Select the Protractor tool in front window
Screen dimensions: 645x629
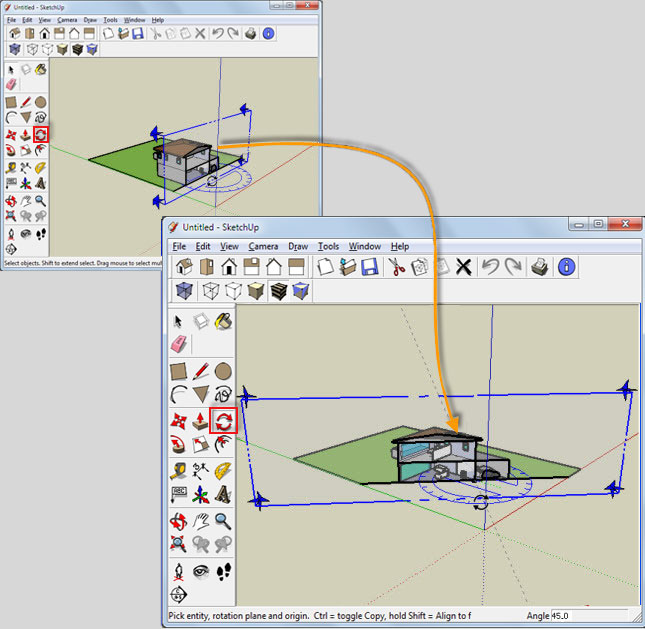click(223, 471)
